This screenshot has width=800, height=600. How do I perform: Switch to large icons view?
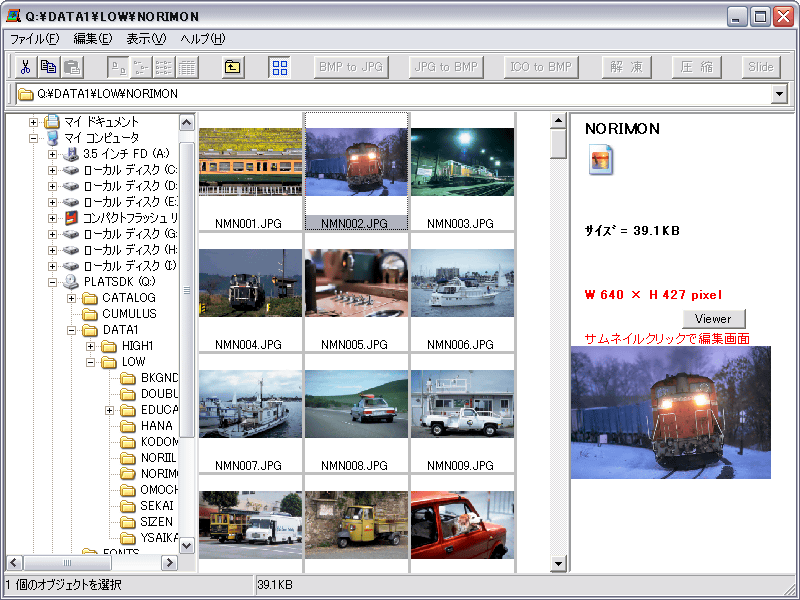[x=118, y=67]
